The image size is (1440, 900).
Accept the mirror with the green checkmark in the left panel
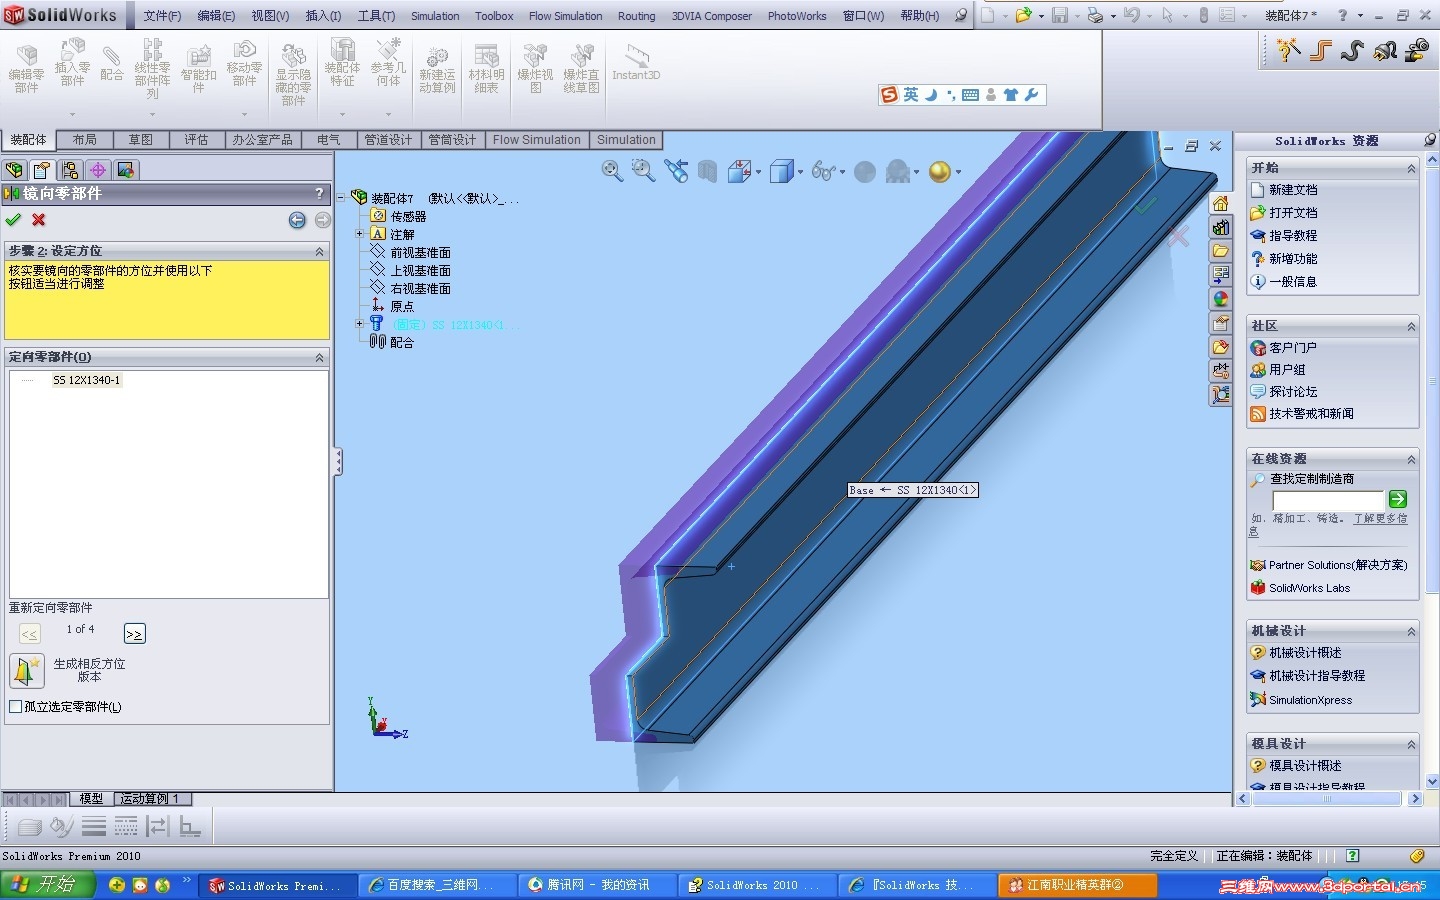pos(13,220)
